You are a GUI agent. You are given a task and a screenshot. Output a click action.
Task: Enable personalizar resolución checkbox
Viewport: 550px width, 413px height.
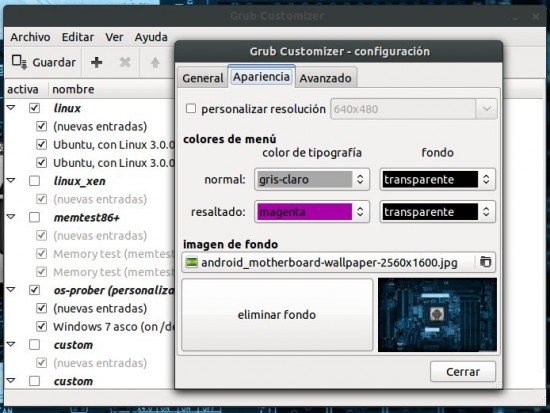tap(191, 108)
